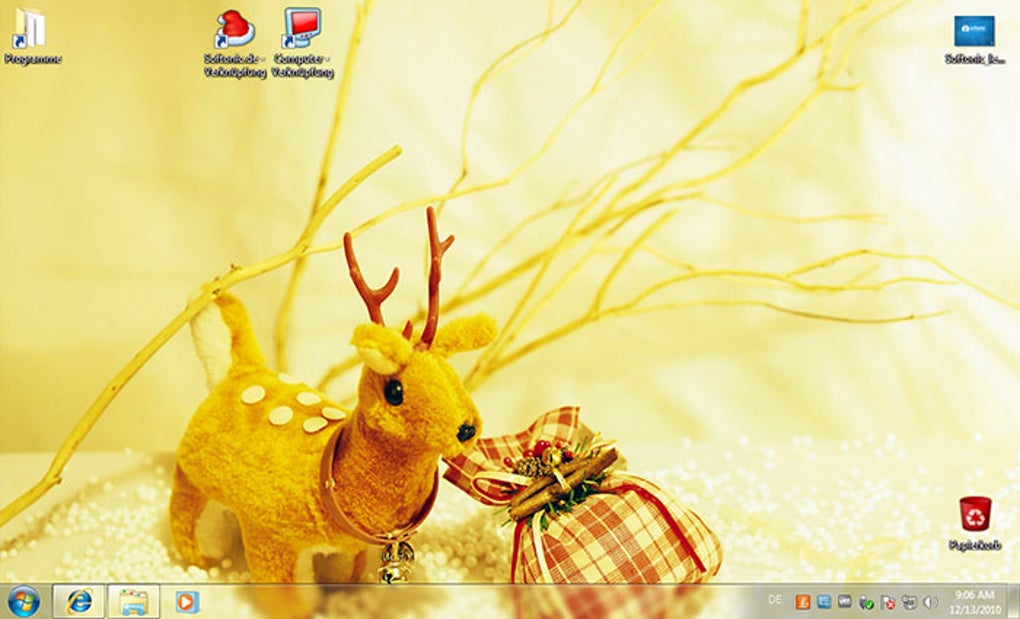The width and height of the screenshot is (1020, 619).
Task: Open the DE language selector
Action: tap(775, 602)
